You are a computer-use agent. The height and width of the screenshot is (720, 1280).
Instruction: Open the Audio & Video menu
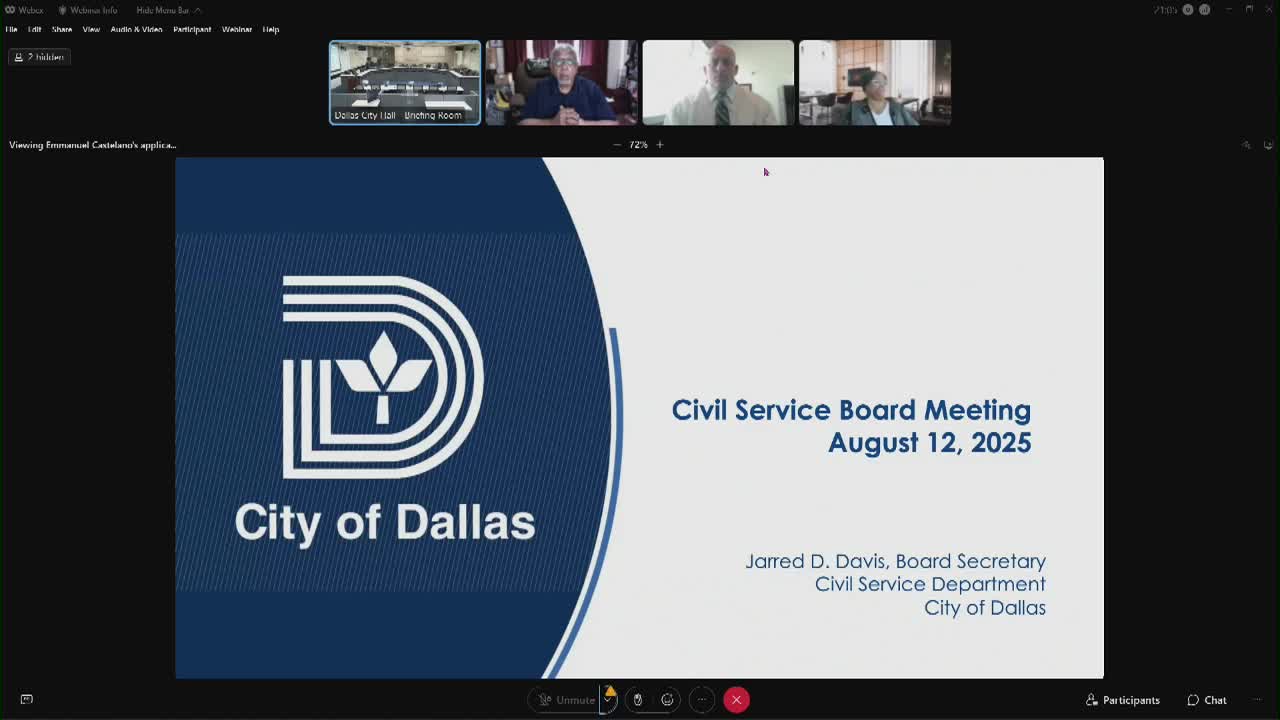point(136,29)
